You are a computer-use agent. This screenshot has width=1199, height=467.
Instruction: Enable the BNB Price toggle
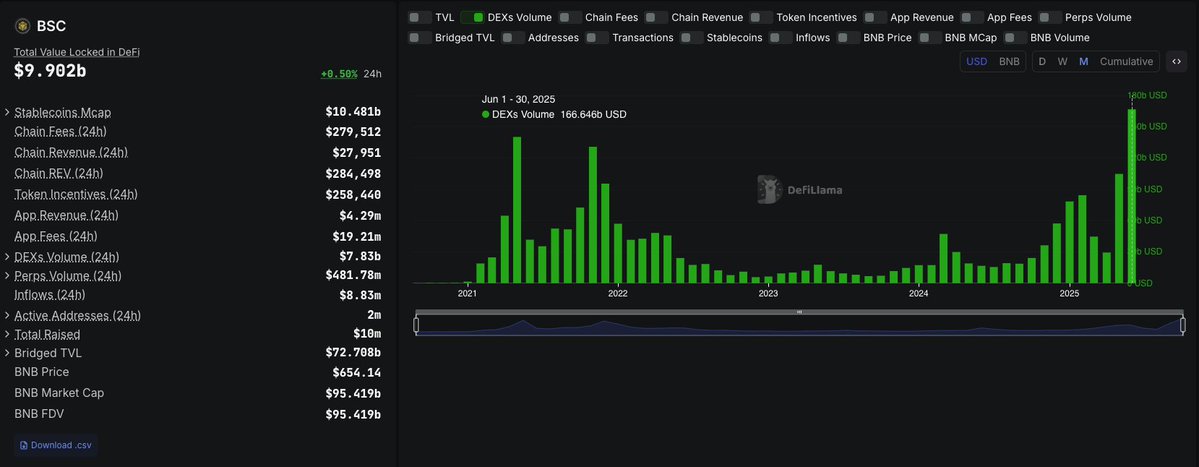pos(848,38)
